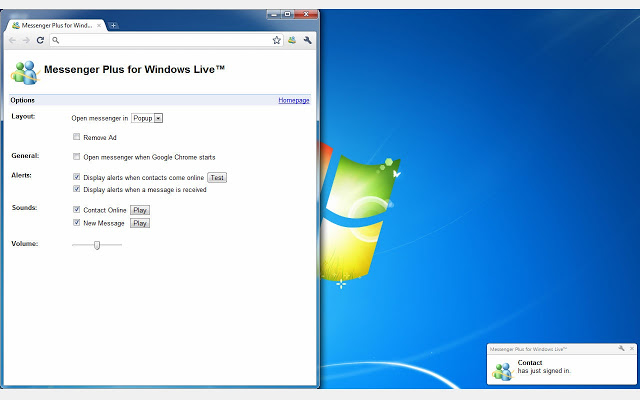Open Chrome wrench settings menu
The height and width of the screenshot is (400, 640).
point(307,40)
